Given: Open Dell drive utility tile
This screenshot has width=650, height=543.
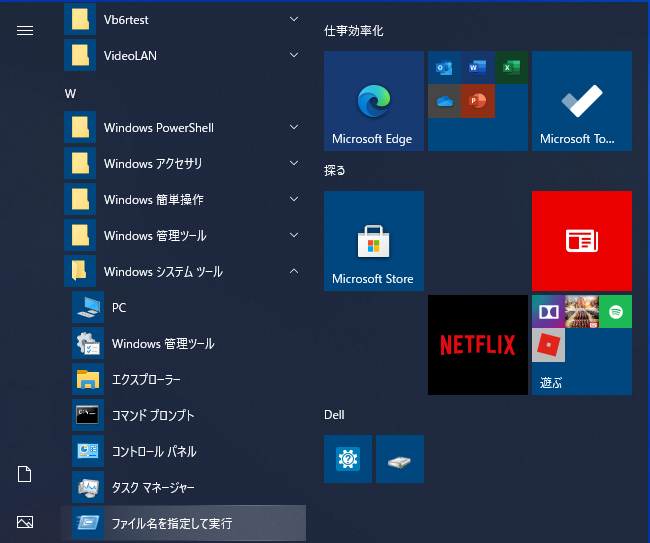Looking at the screenshot, I should click(x=400, y=459).
